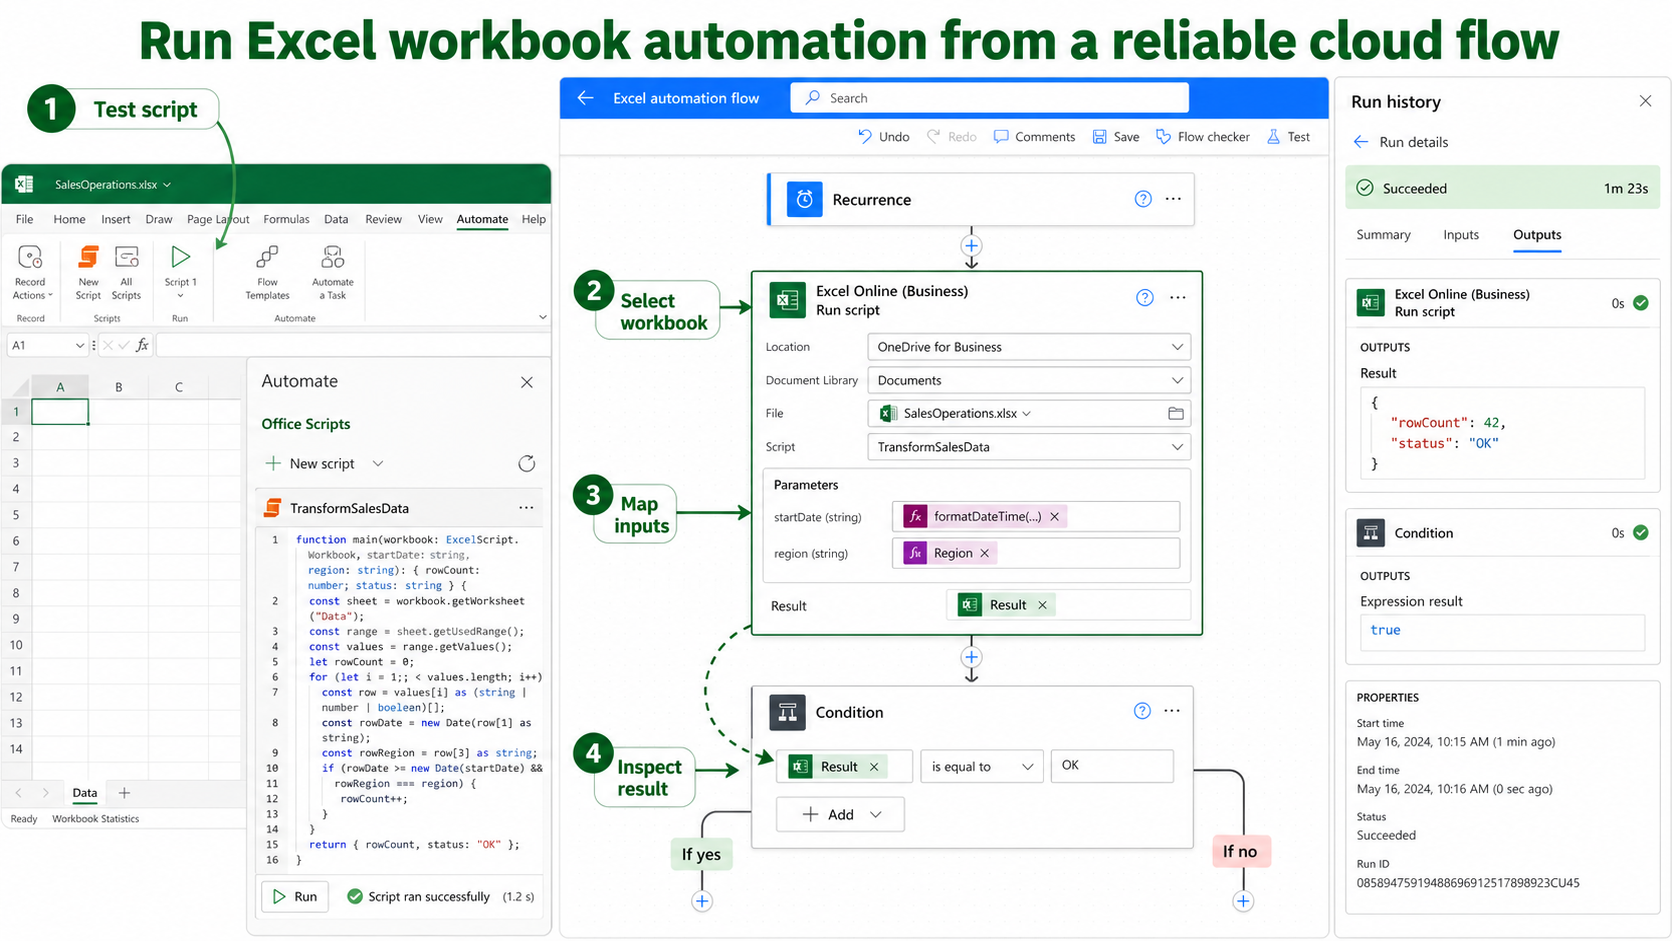
Task: Open help for the Recurrence step
Action: pos(1143,199)
